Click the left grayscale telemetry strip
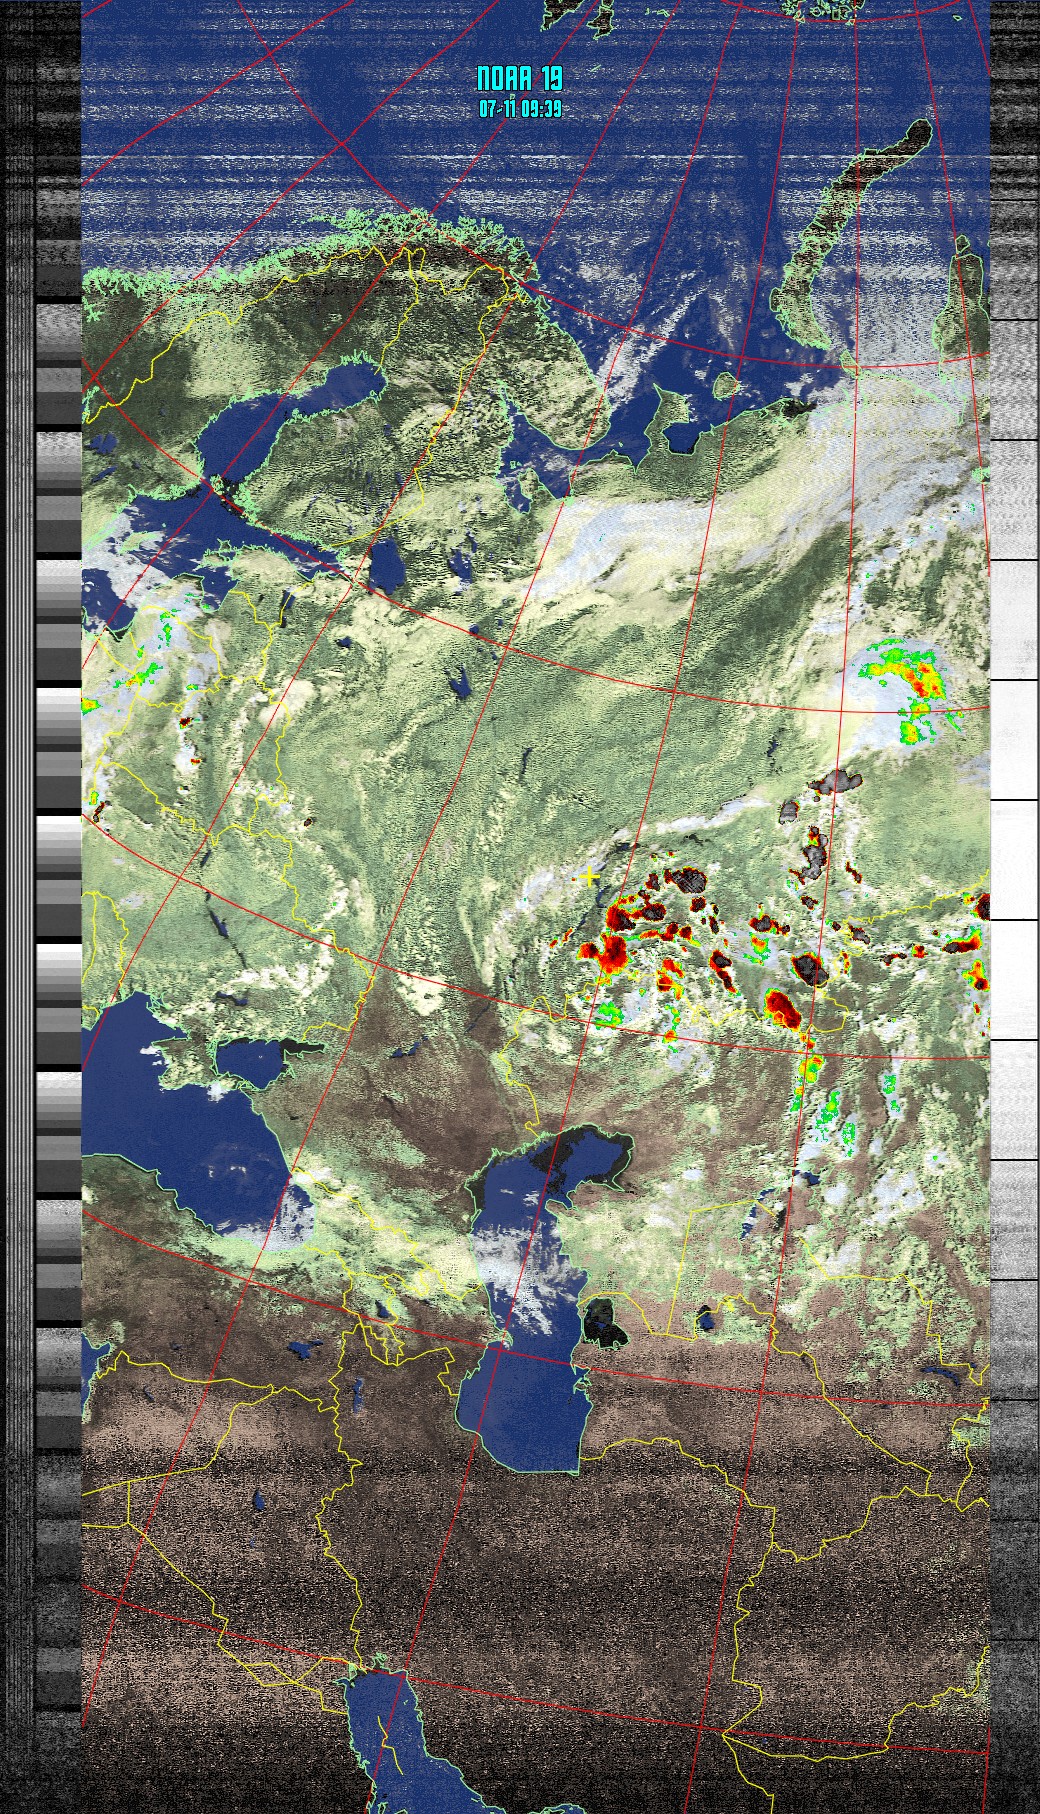The image size is (1040, 1814). coord(57,900)
